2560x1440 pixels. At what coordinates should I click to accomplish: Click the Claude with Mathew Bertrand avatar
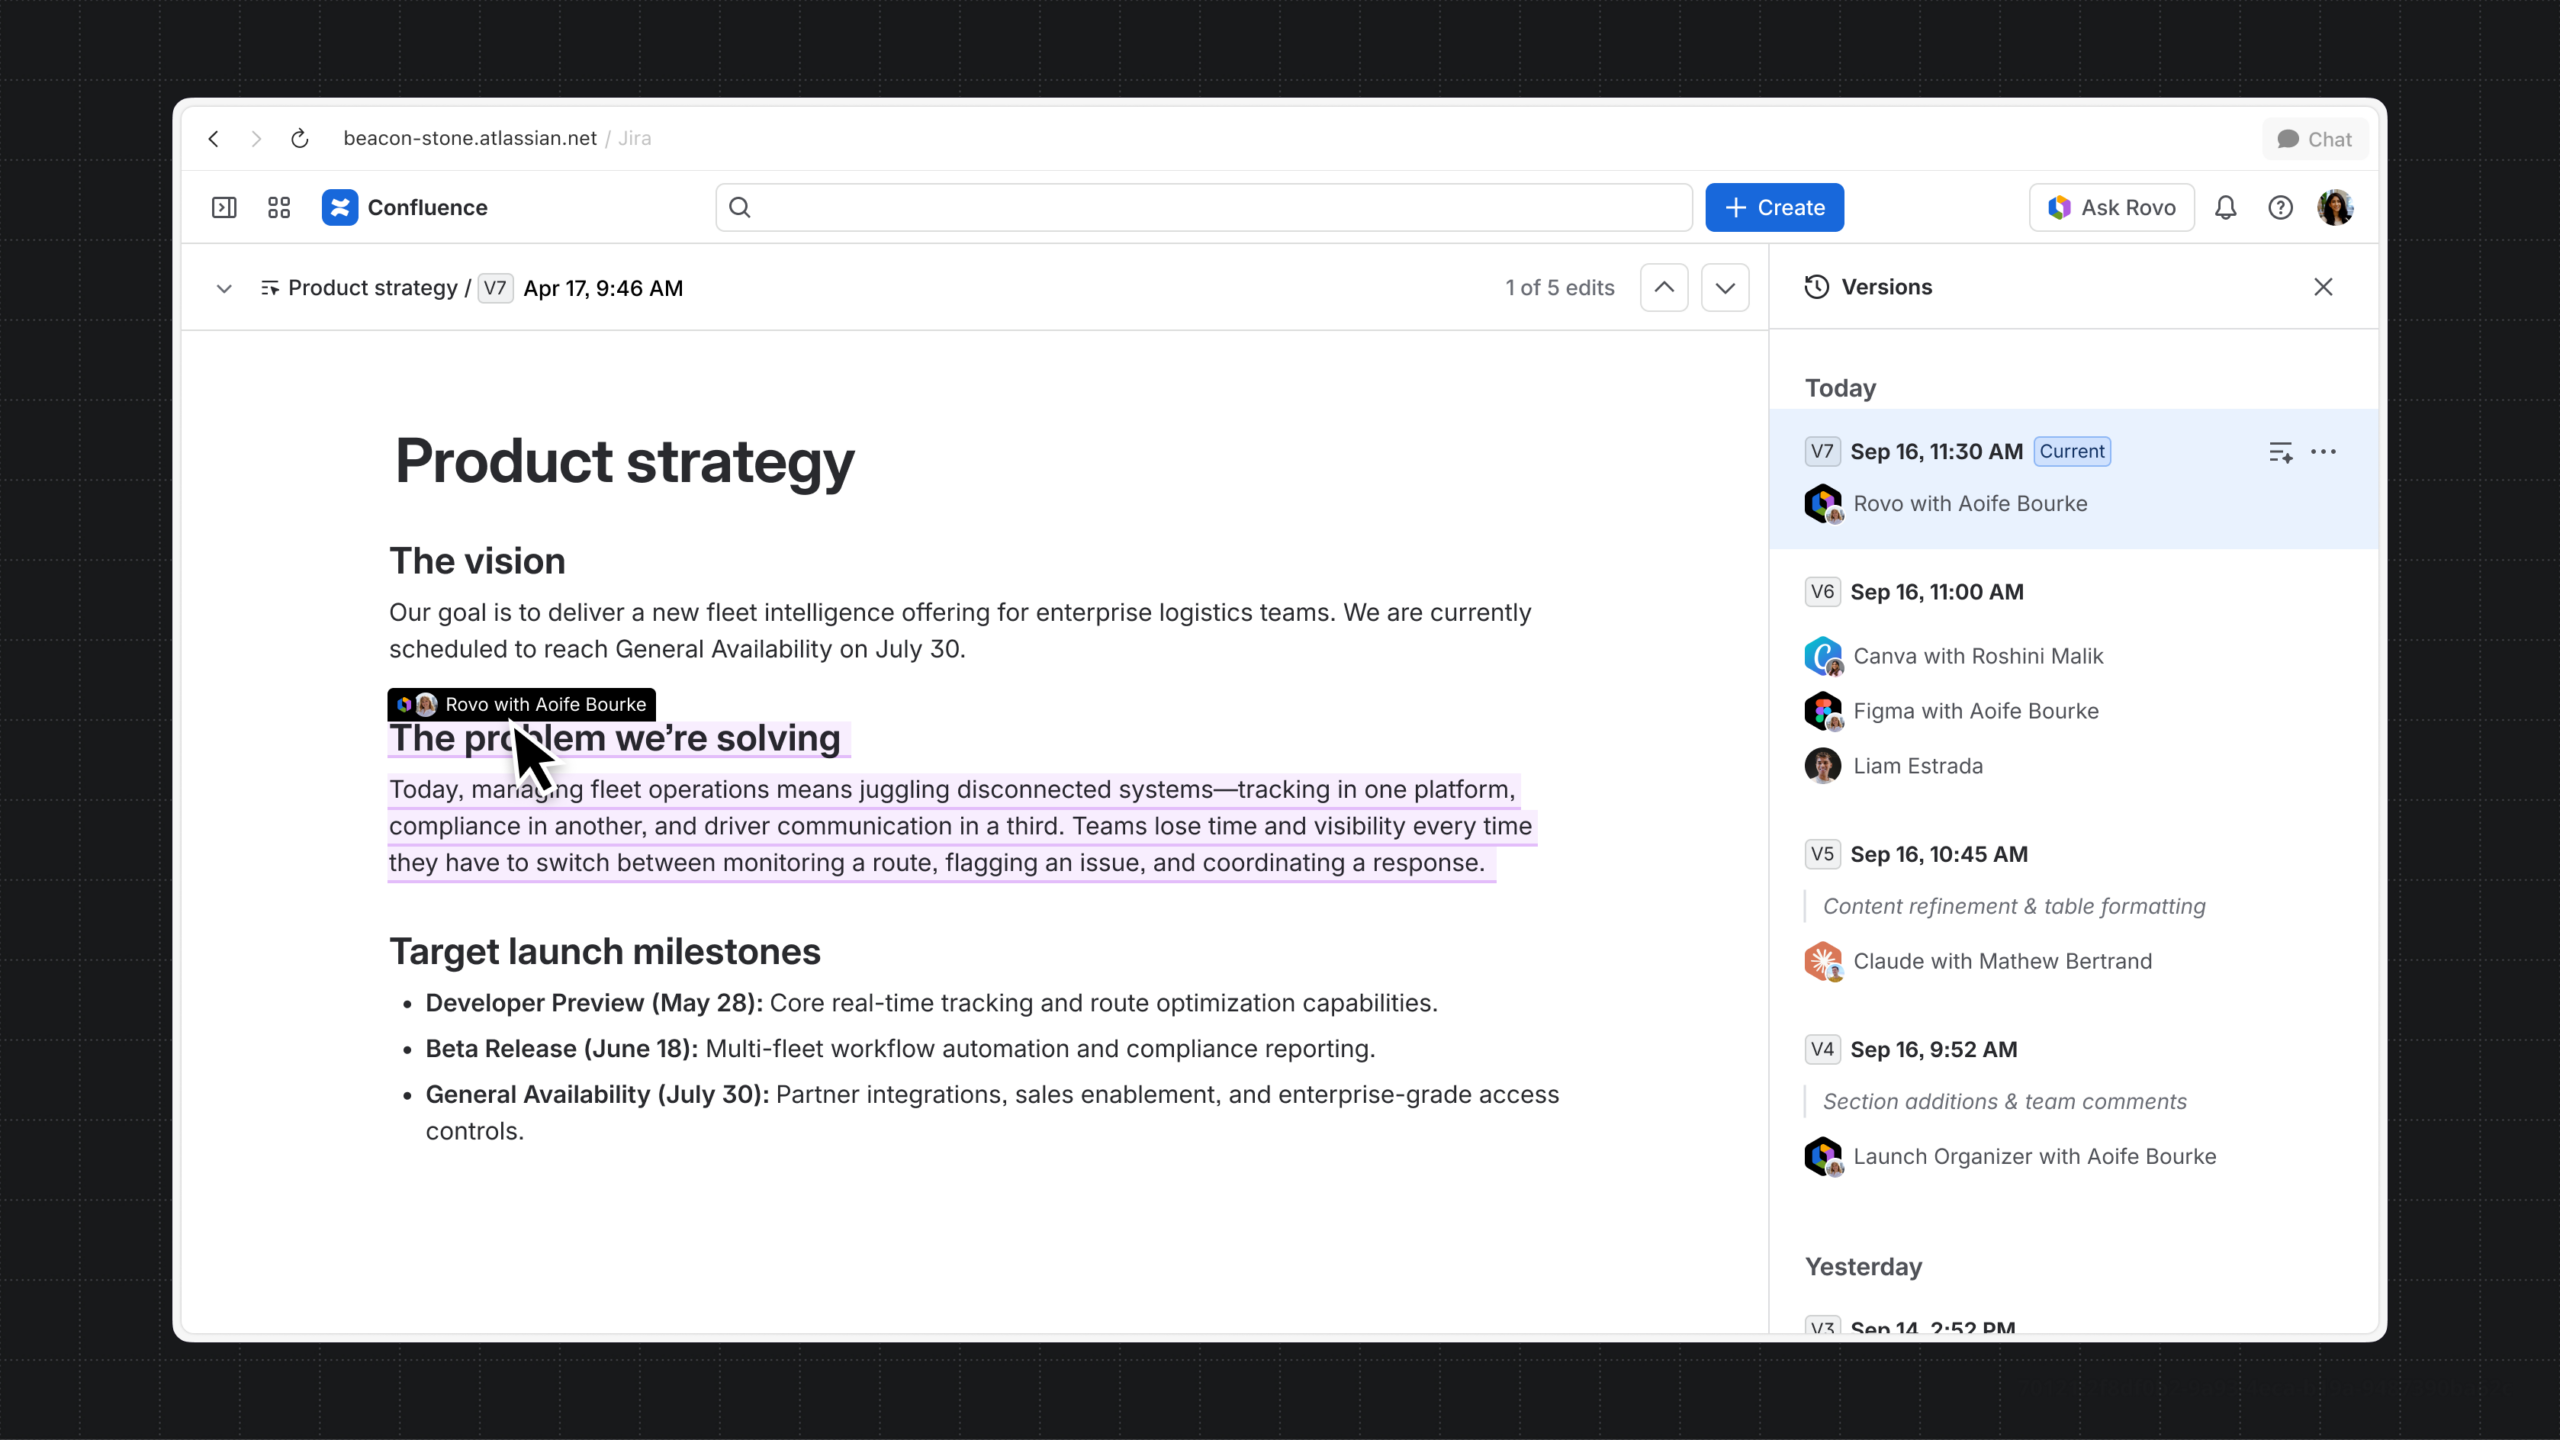(x=1823, y=961)
